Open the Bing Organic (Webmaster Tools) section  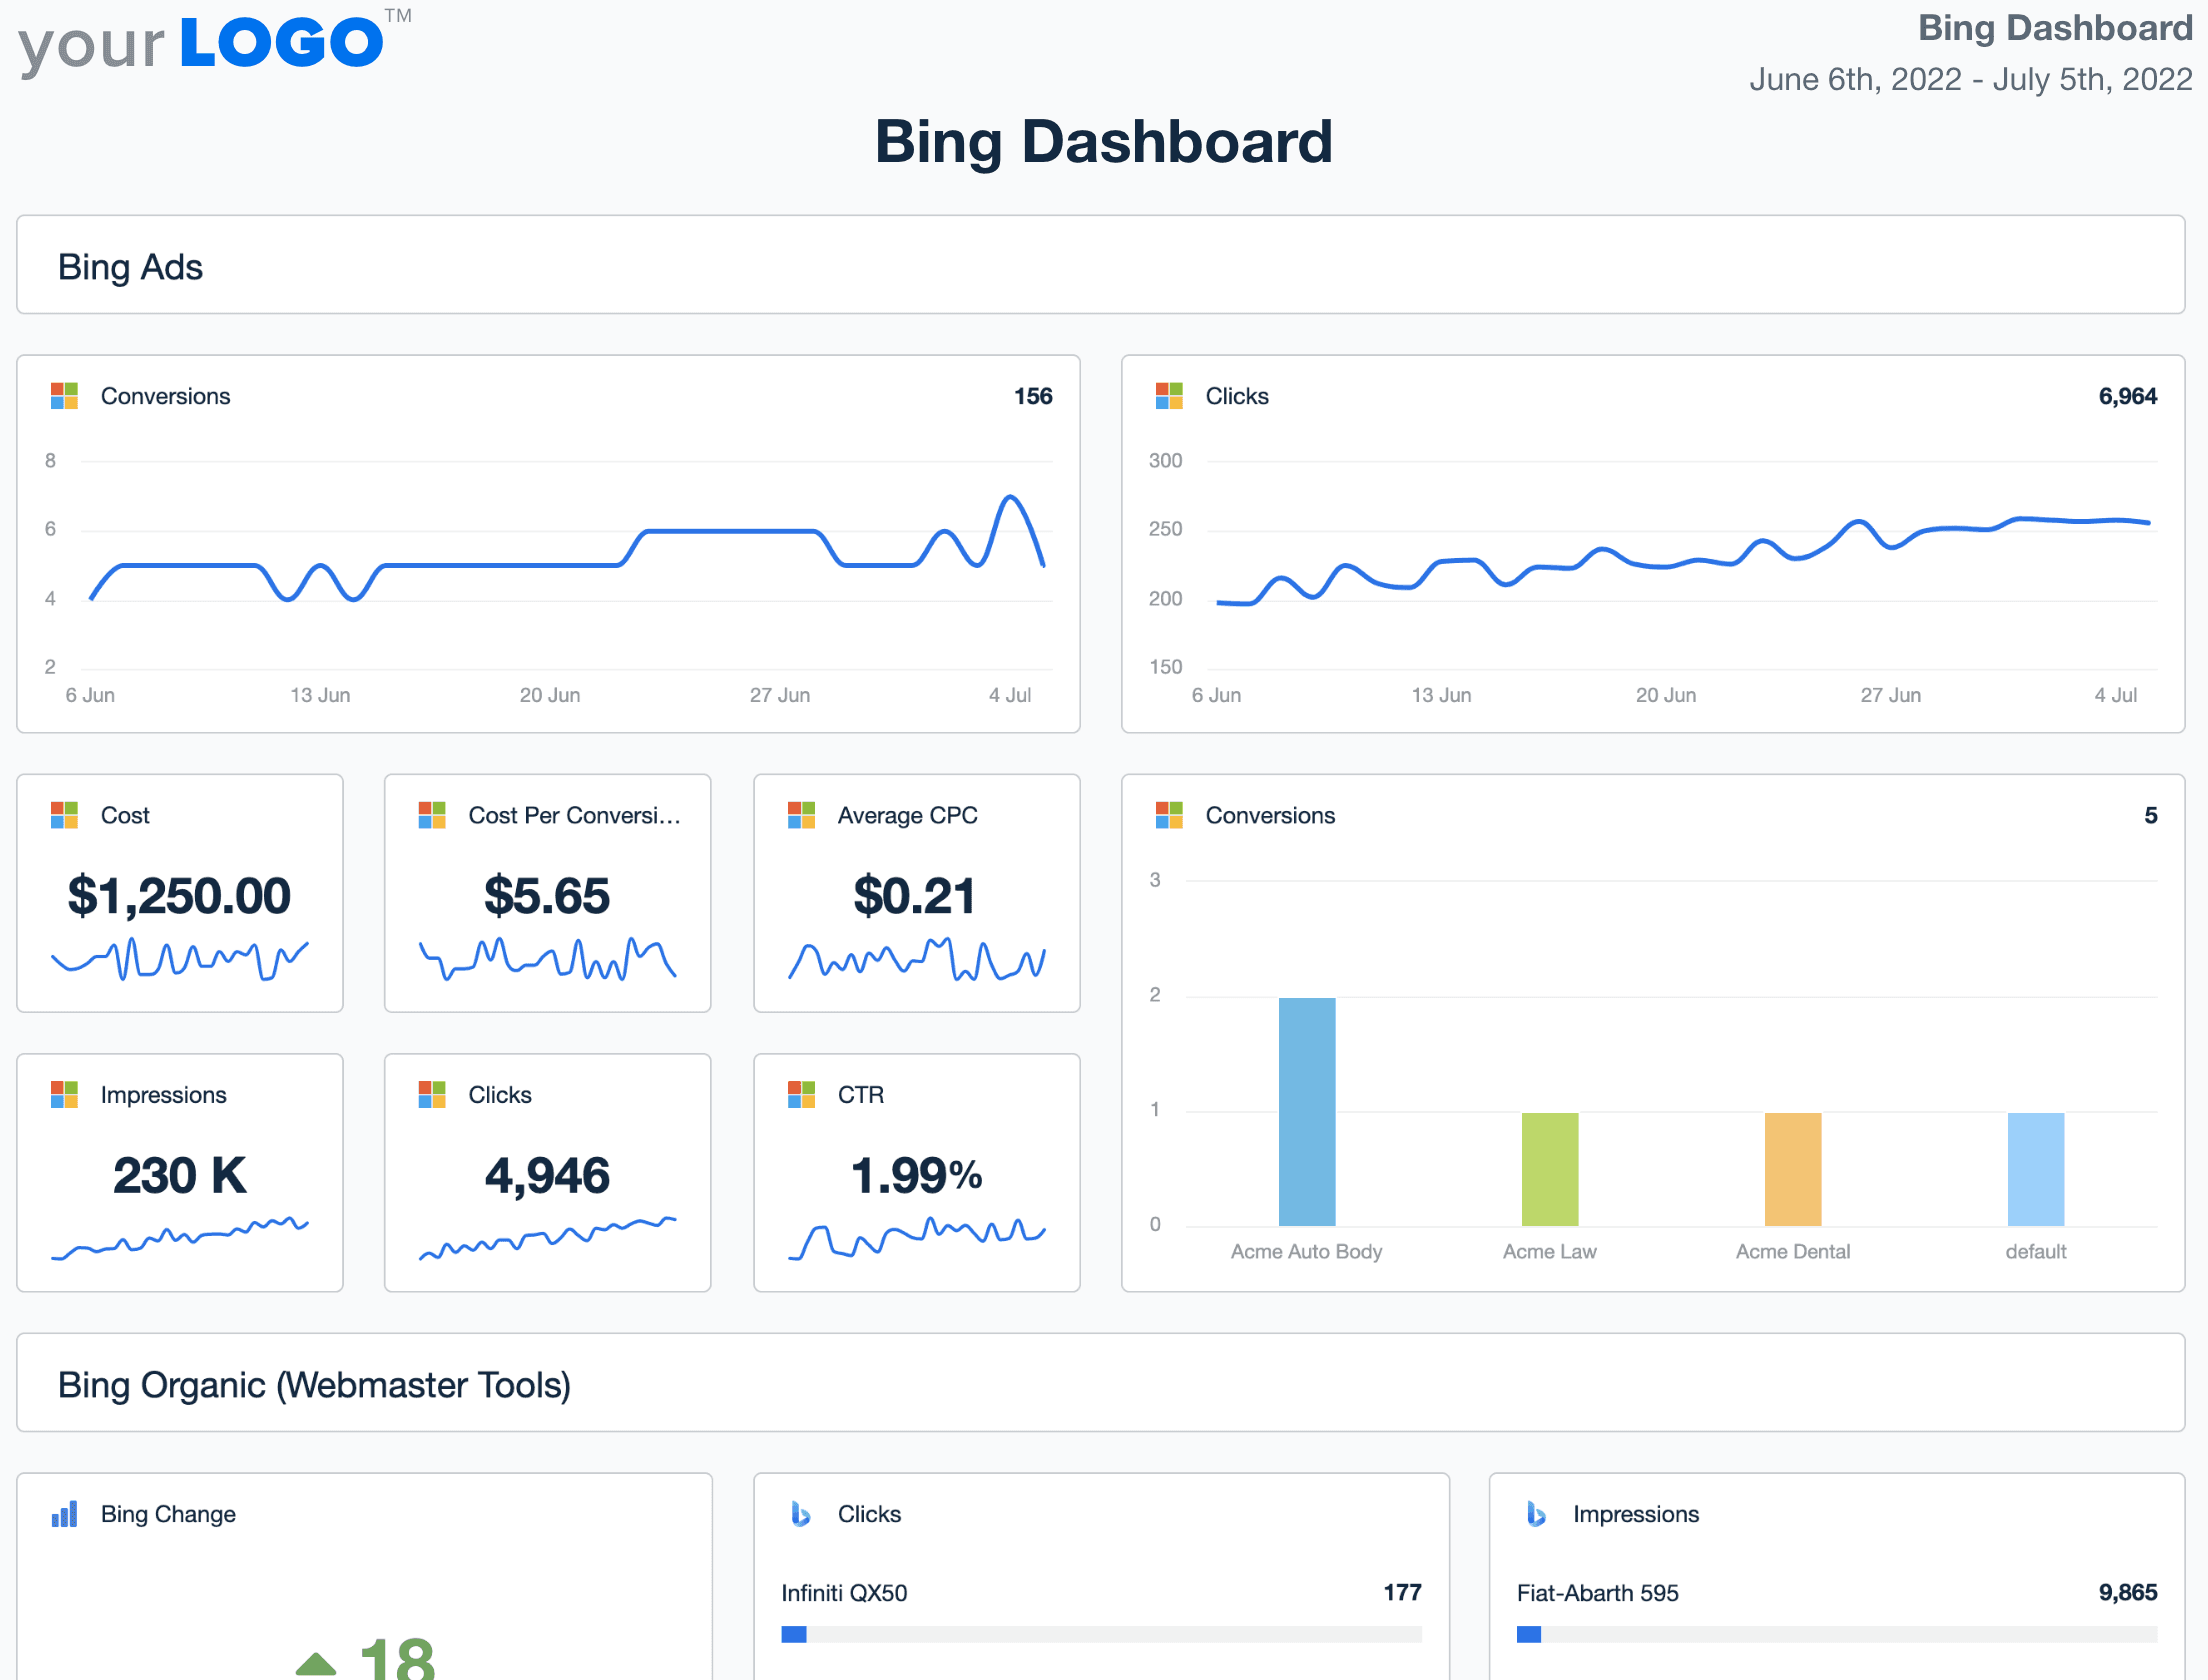(x=315, y=1384)
